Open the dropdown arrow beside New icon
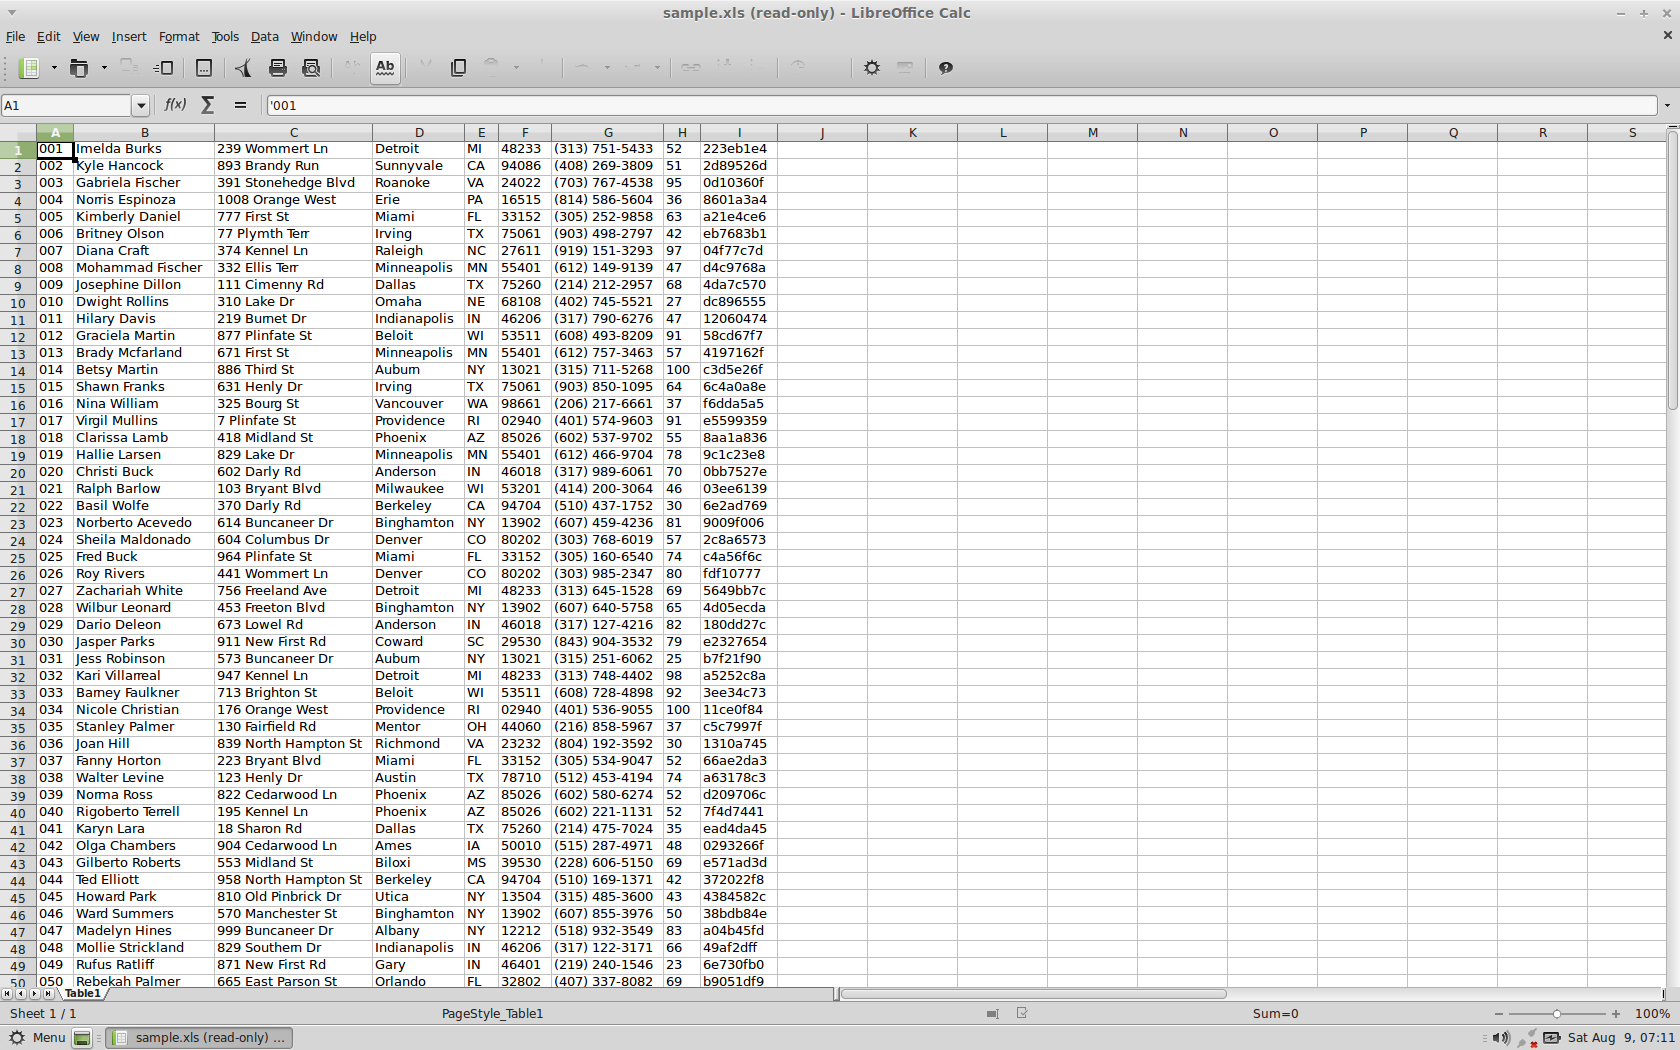Screen dimensions: 1680x1050 [x=54, y=68]
